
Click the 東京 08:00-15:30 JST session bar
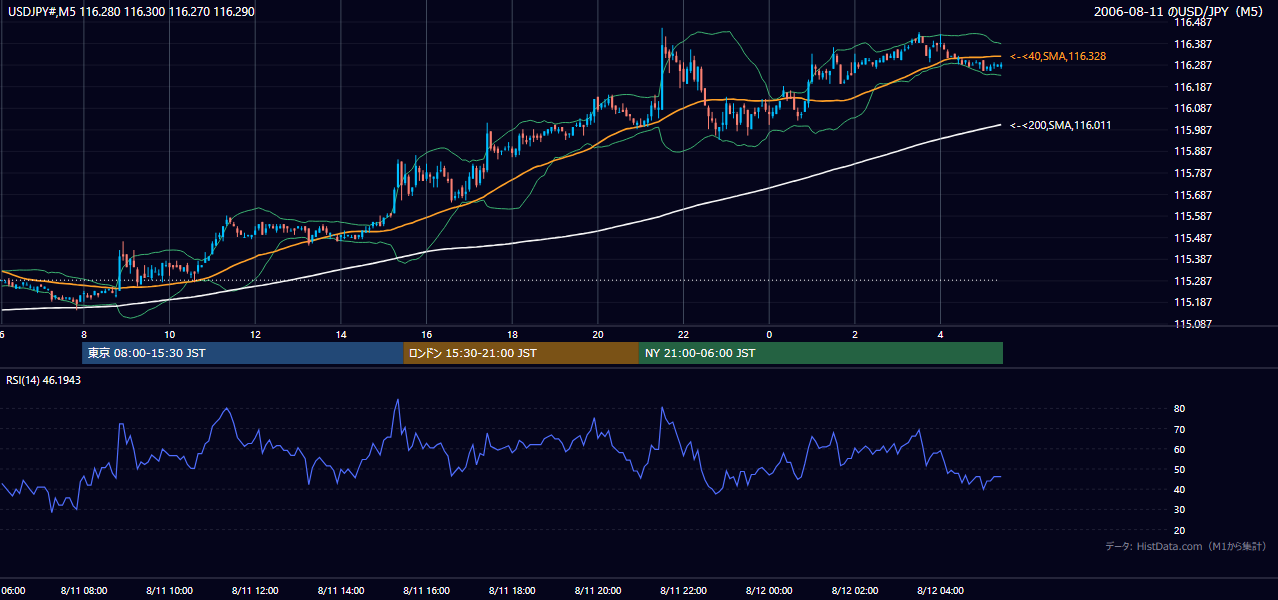pyautogui.click(x=243, y=353)
